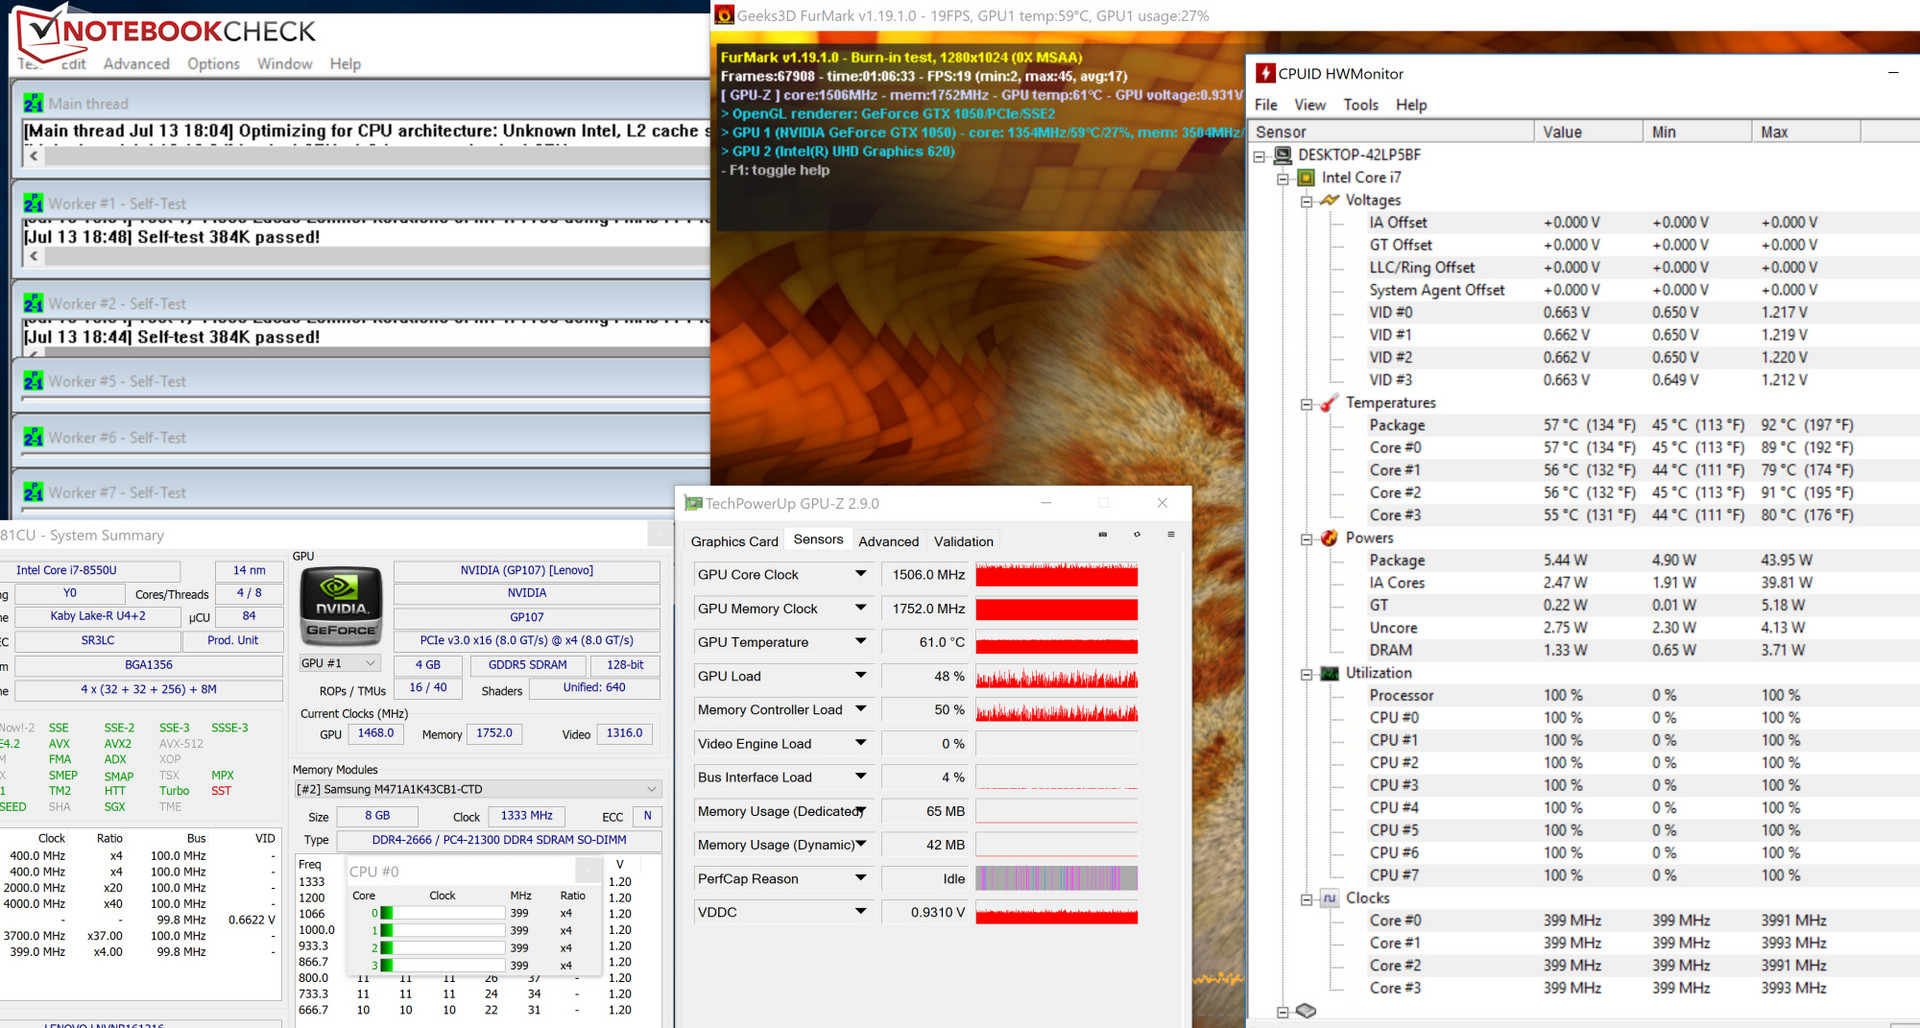Open HWMonitor Tools menu

pos(1360,105)
